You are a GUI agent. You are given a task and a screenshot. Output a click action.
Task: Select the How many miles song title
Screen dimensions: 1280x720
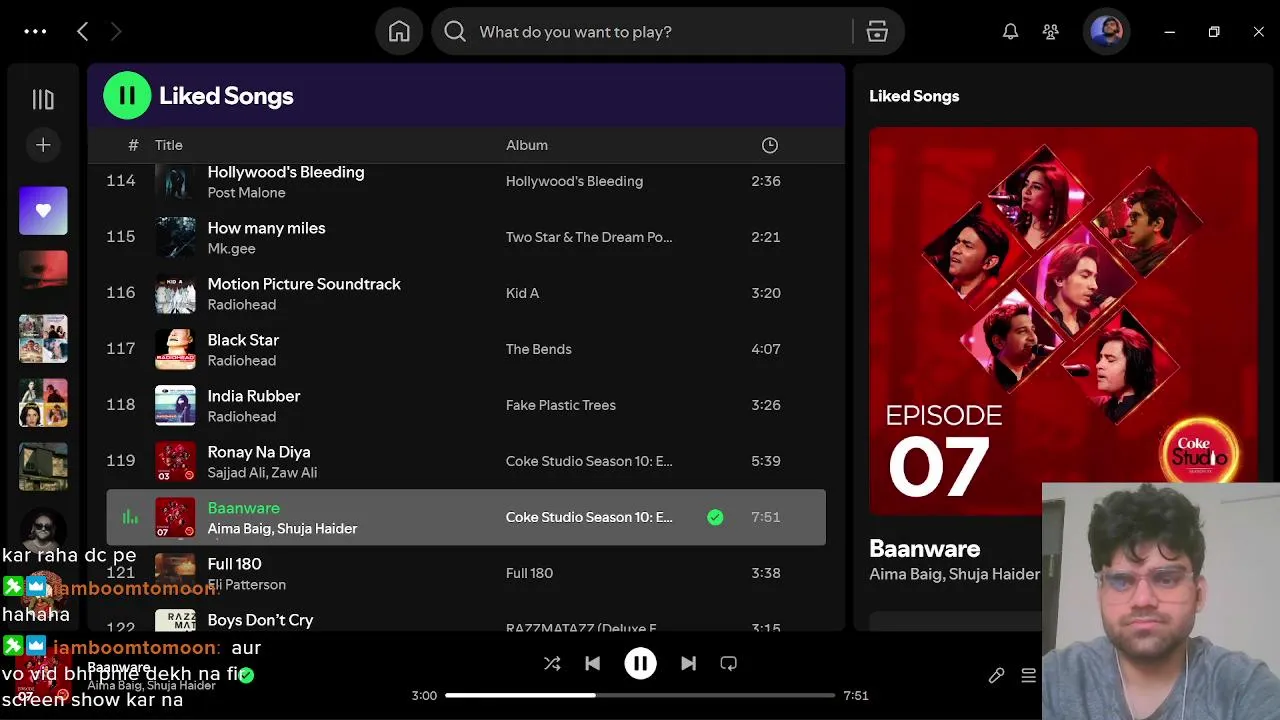click(x=266, y=228)
